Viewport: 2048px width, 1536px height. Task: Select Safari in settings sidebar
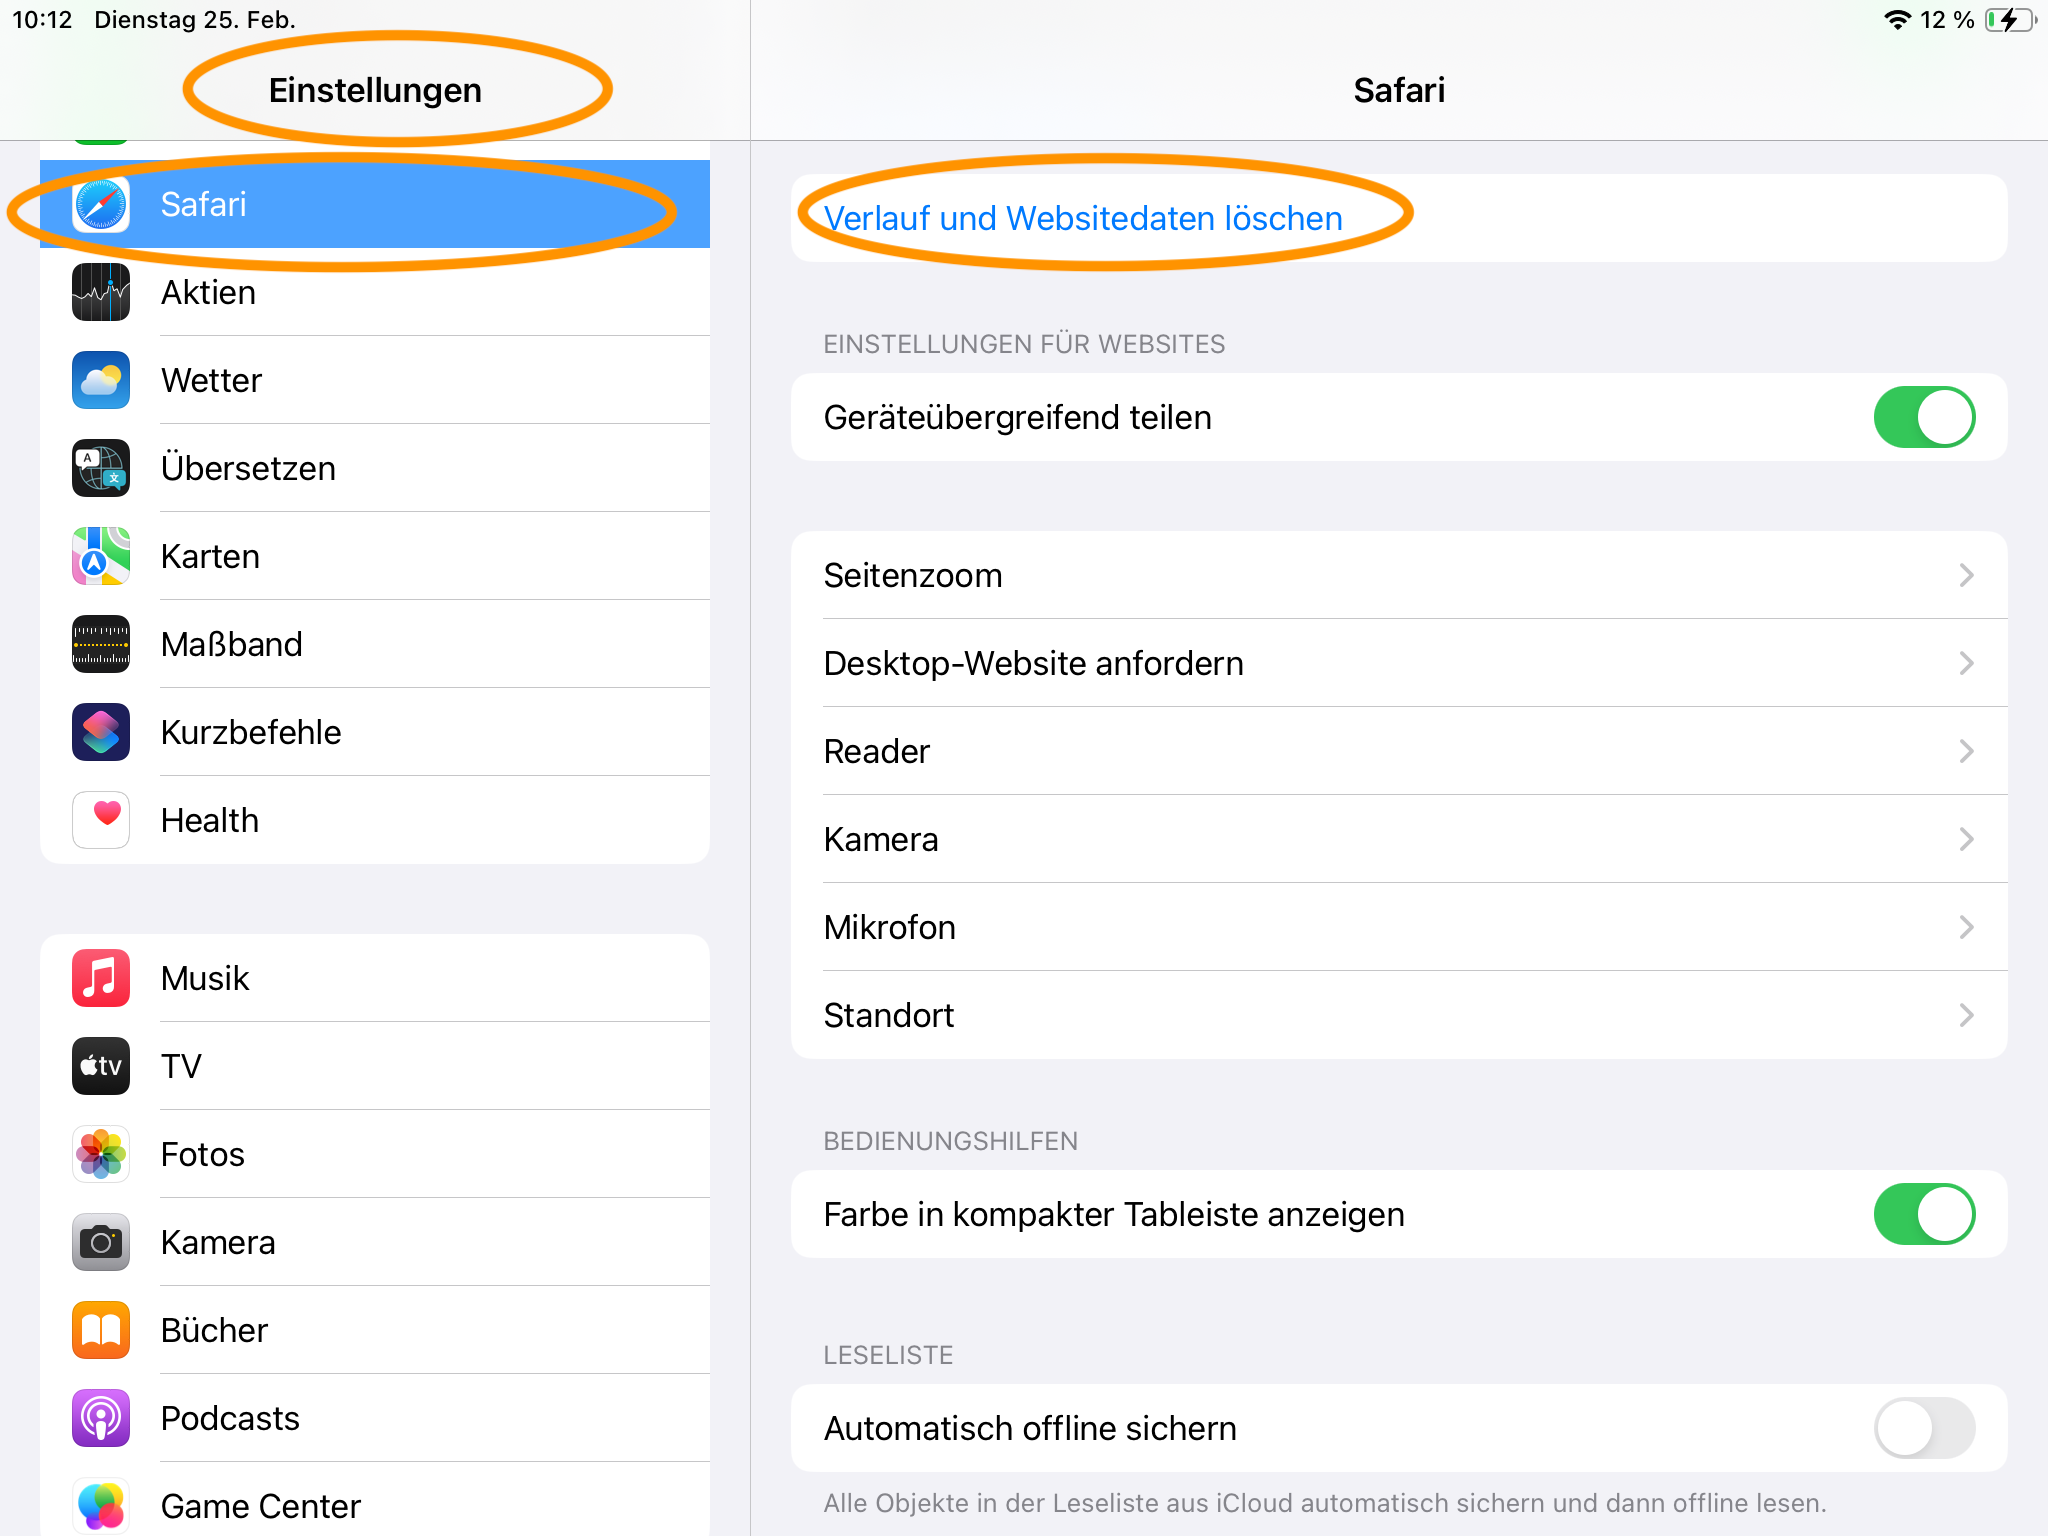click(x=375, y=204)
